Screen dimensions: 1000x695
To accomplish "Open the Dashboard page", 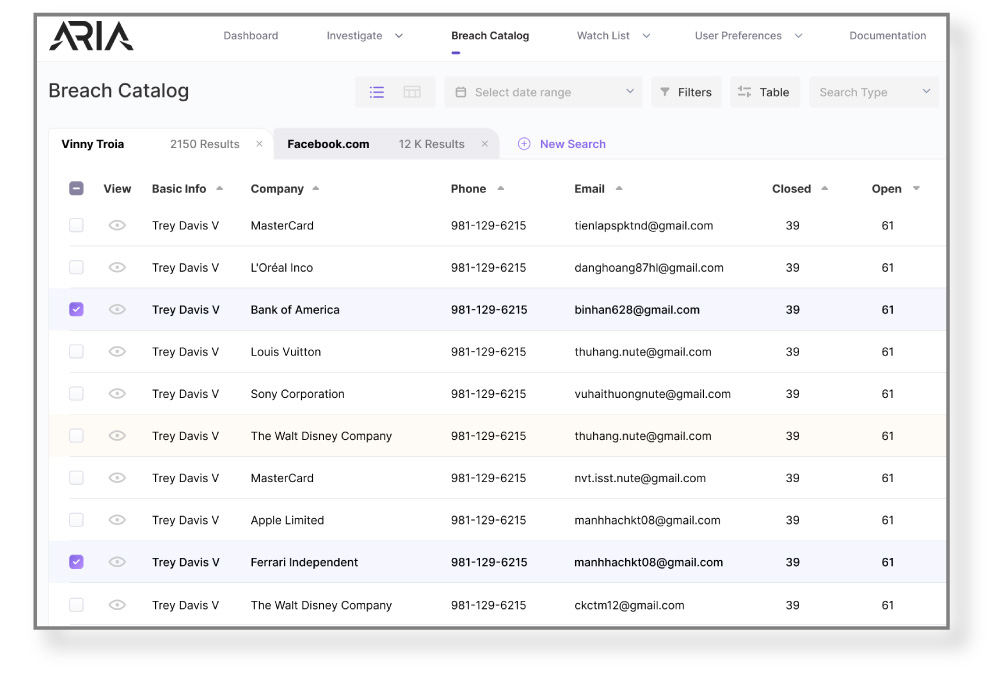I will [251, 36].
